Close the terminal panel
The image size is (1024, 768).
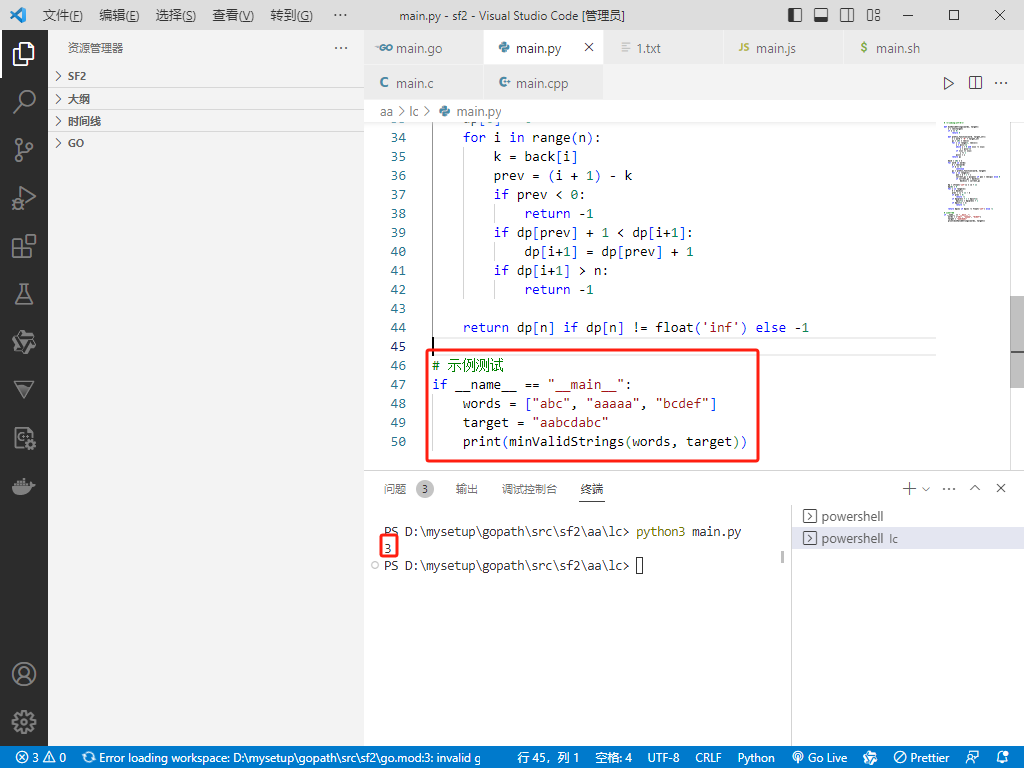1001,488
